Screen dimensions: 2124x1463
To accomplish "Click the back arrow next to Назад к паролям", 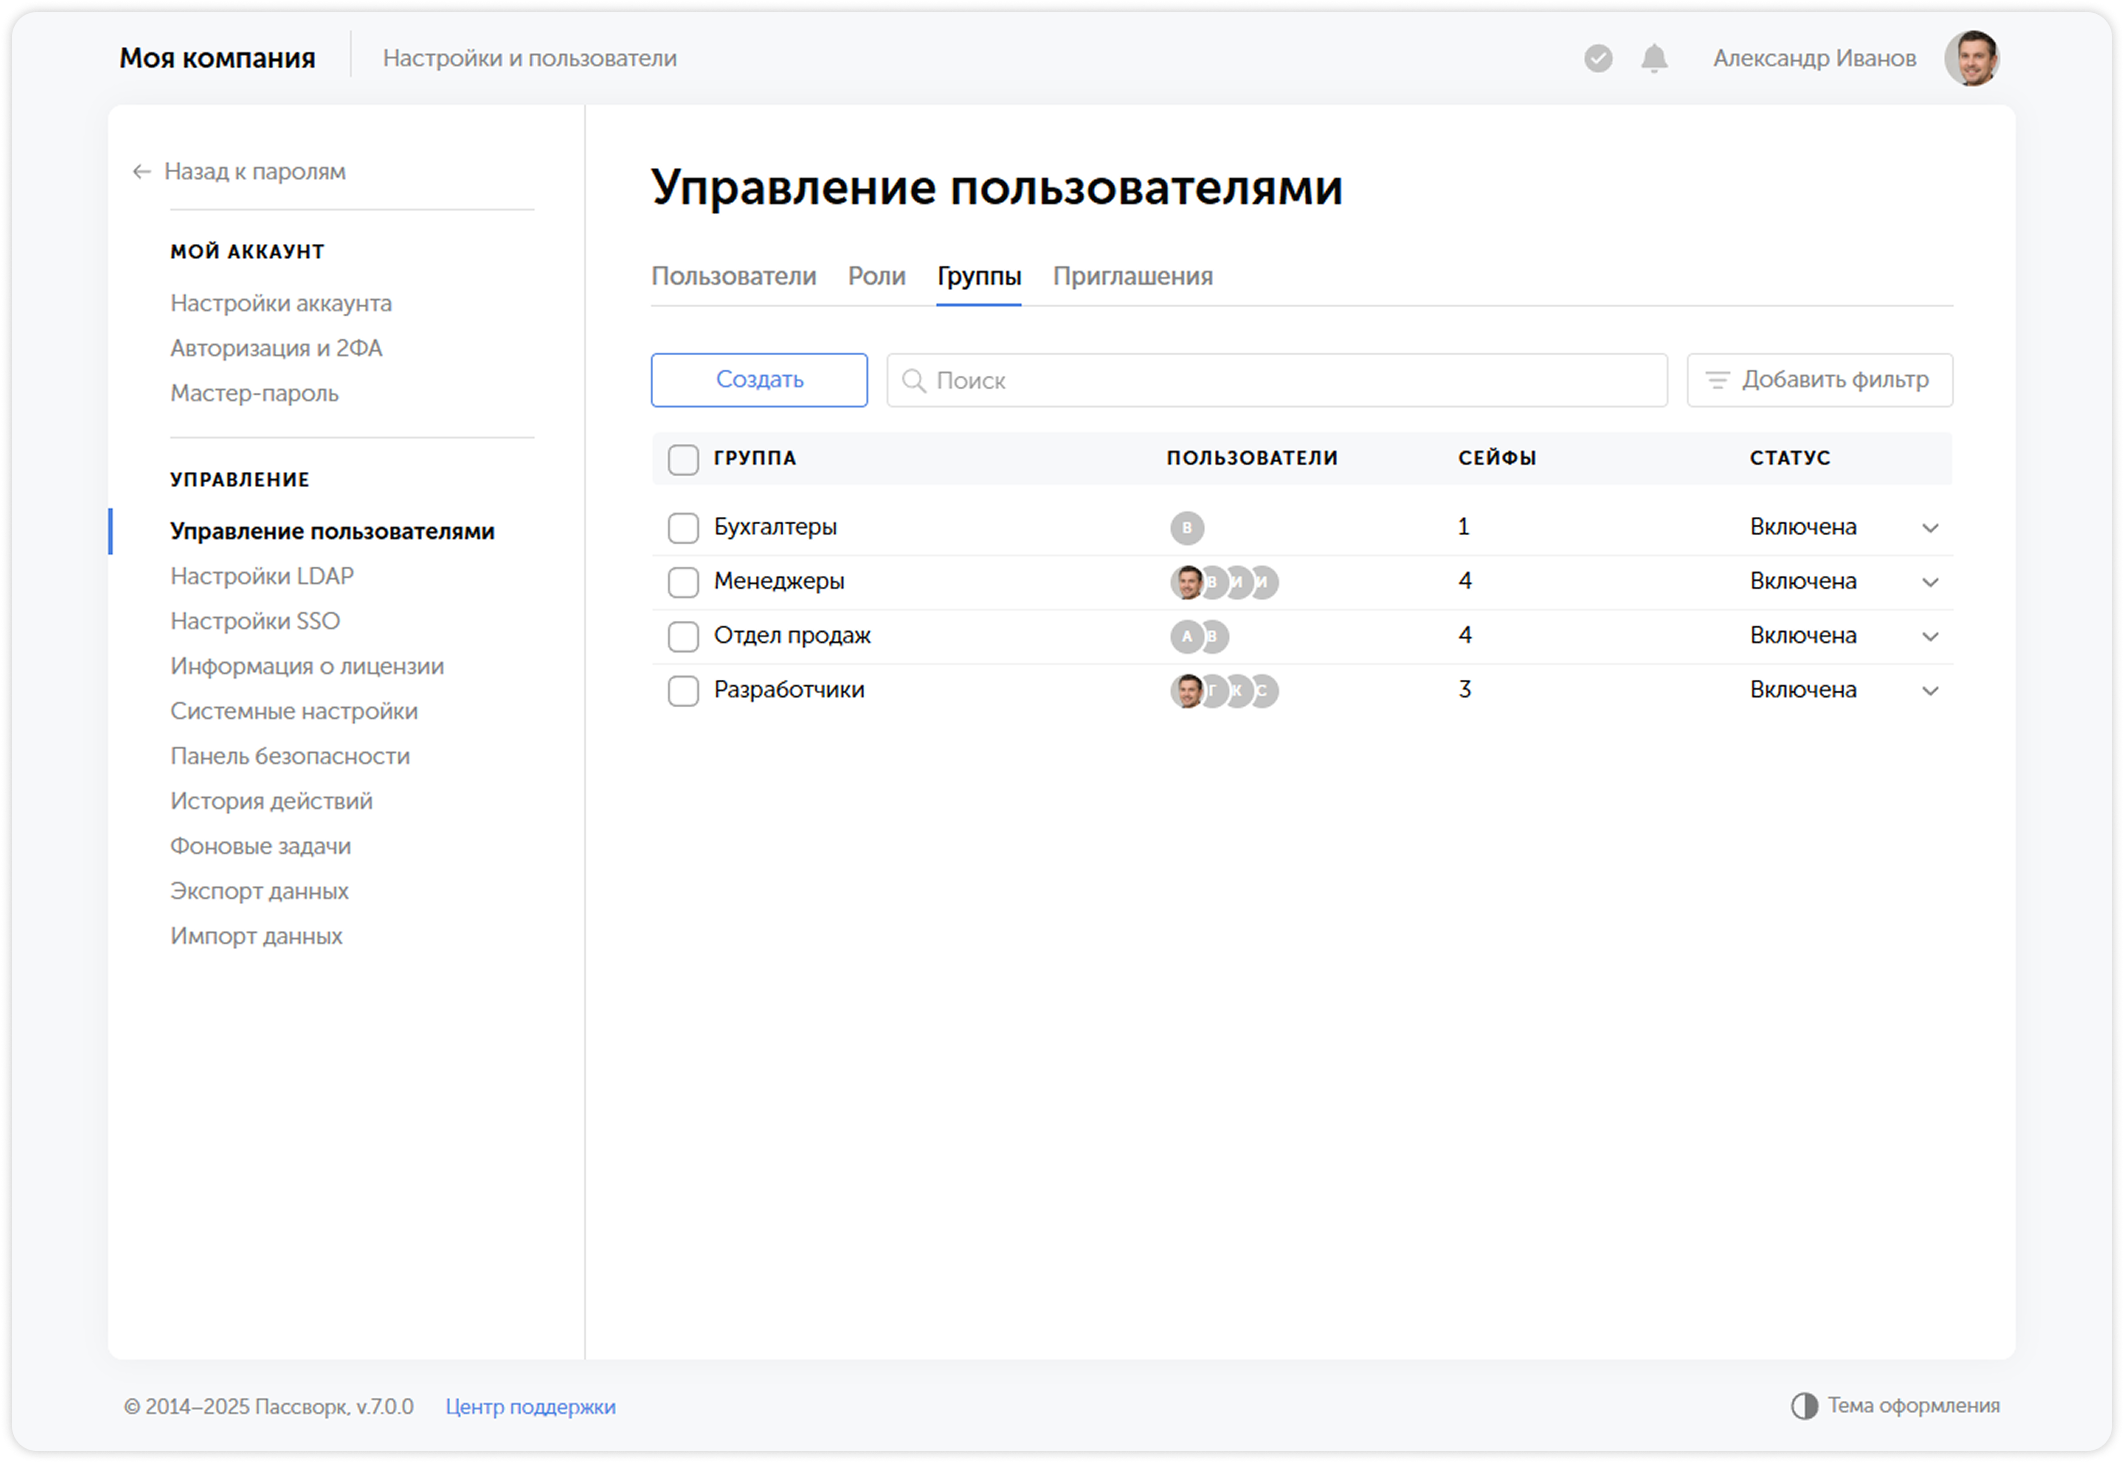I will (x=140, y=172).
